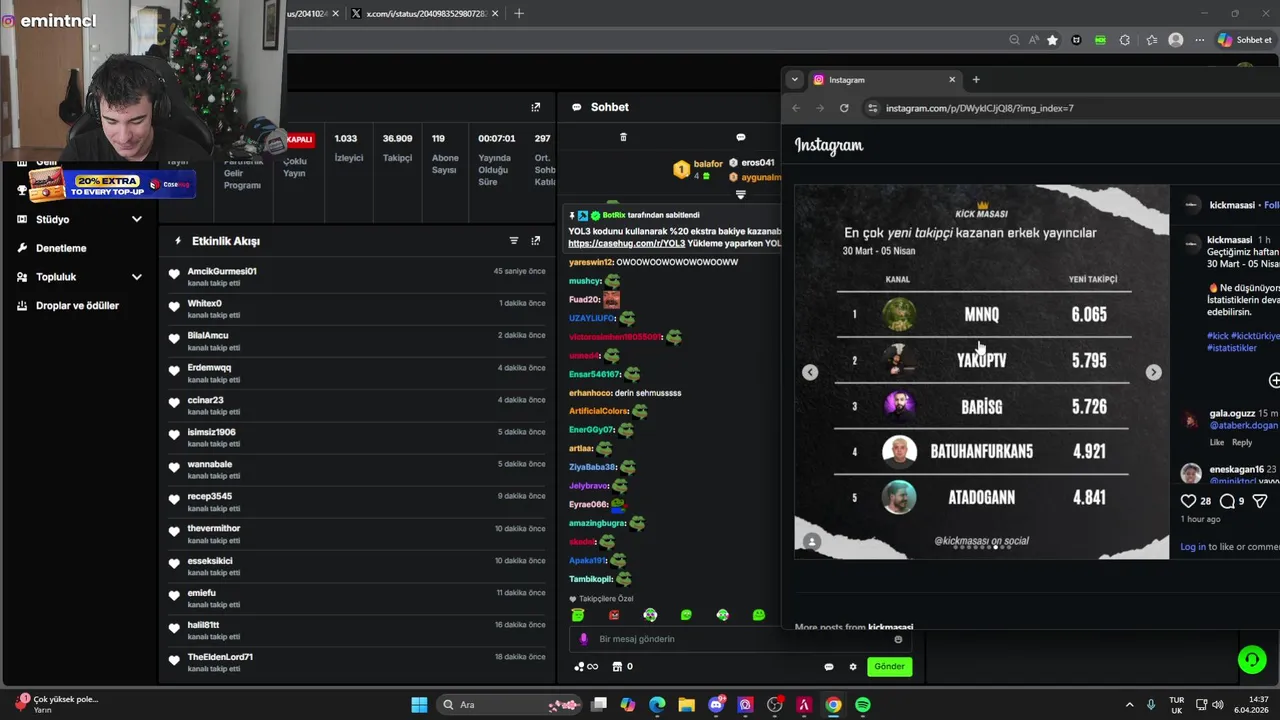Screen dimensions: 1280x720
Task: Select AmcikGurmesi01 follow event row
Action: (358, 276)
